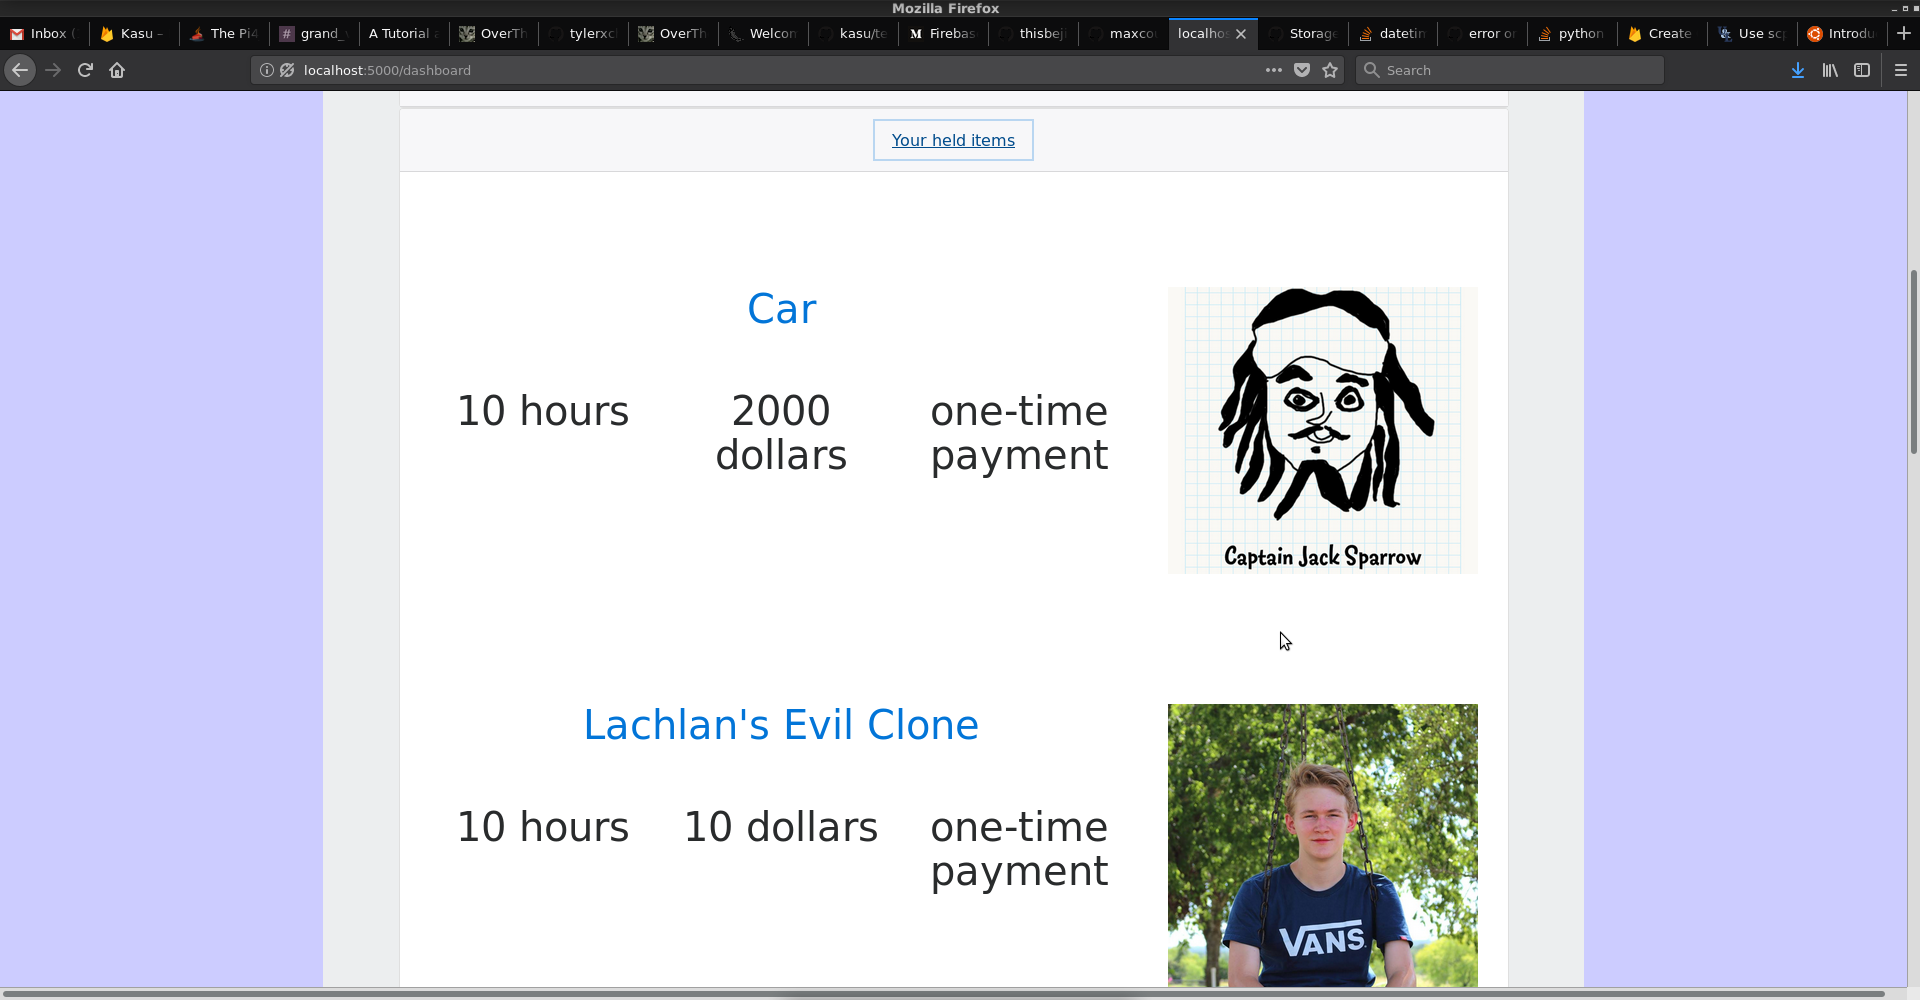The image size is (1920, 1000).
Task: Switch to the Firebas Medium tab
Action: 944,33
